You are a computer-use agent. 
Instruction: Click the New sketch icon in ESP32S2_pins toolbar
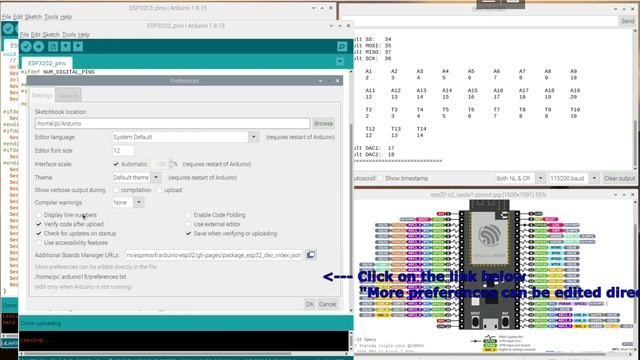[53, 47]
